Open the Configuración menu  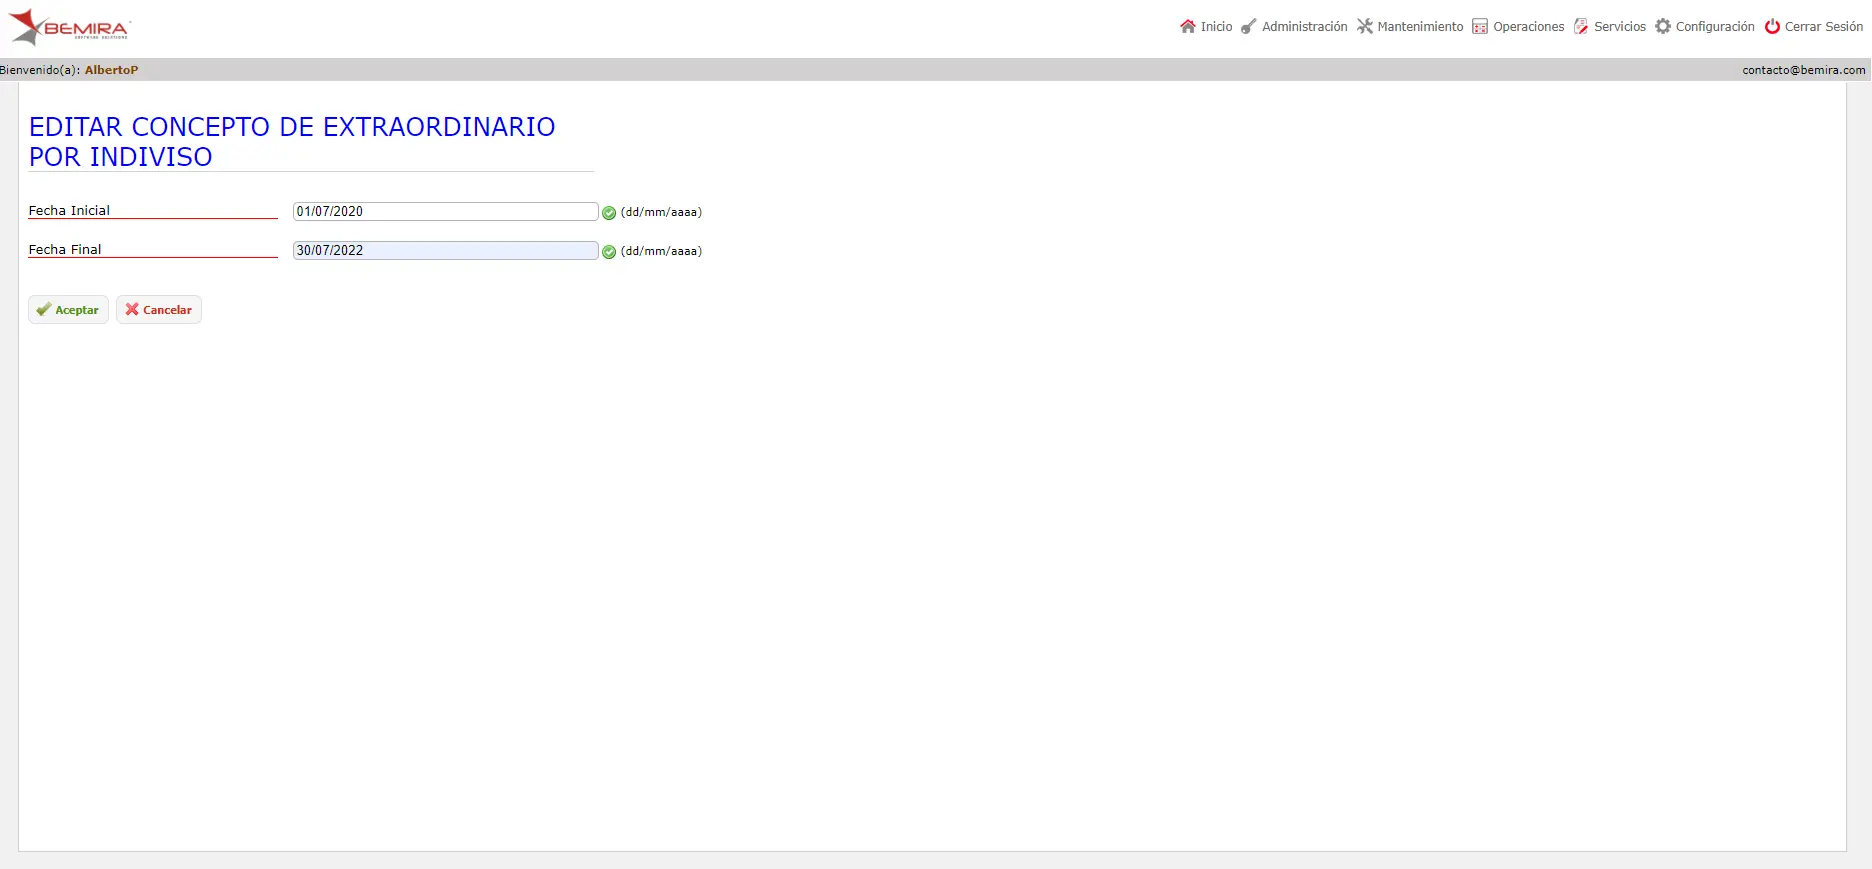pyautogui.click(x=1715, y=27)
